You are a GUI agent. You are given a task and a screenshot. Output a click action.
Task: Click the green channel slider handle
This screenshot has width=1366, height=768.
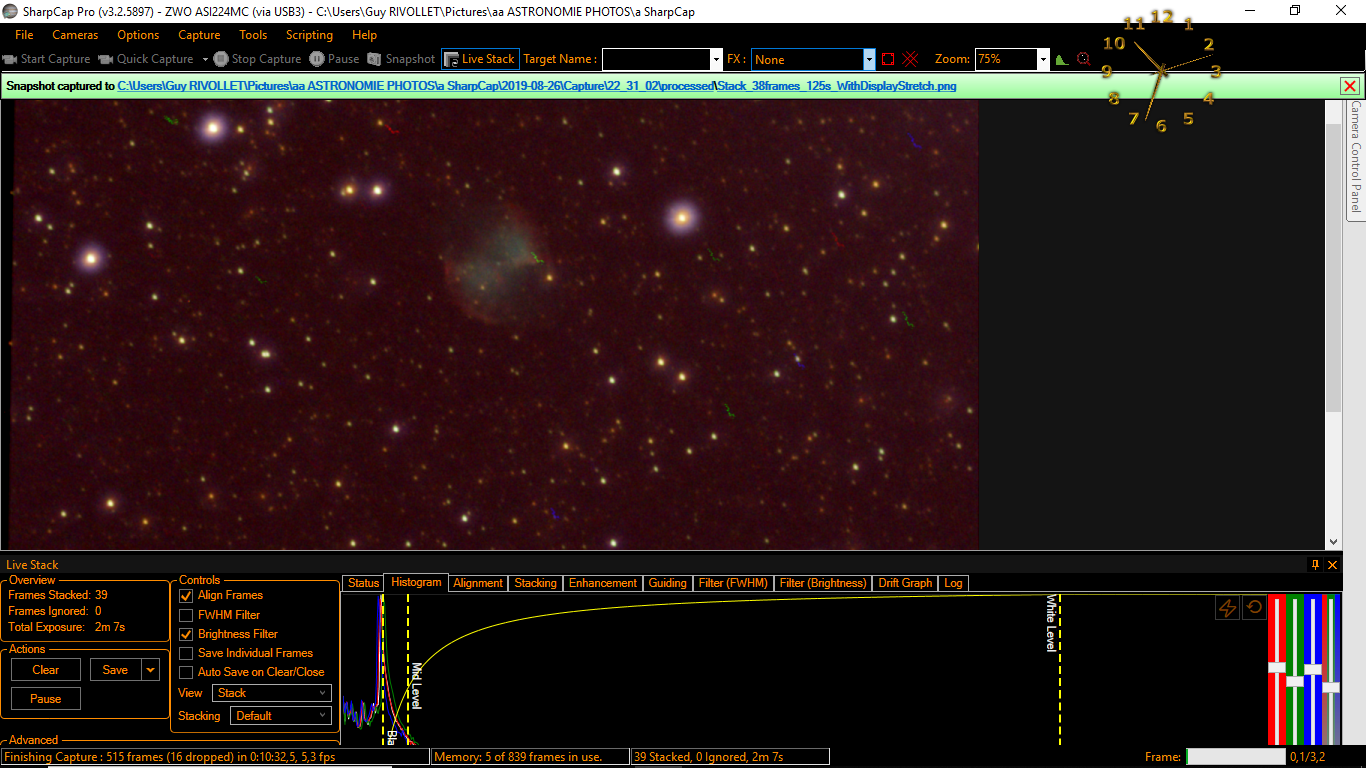pyautogui.click(x=1295, y=681)
